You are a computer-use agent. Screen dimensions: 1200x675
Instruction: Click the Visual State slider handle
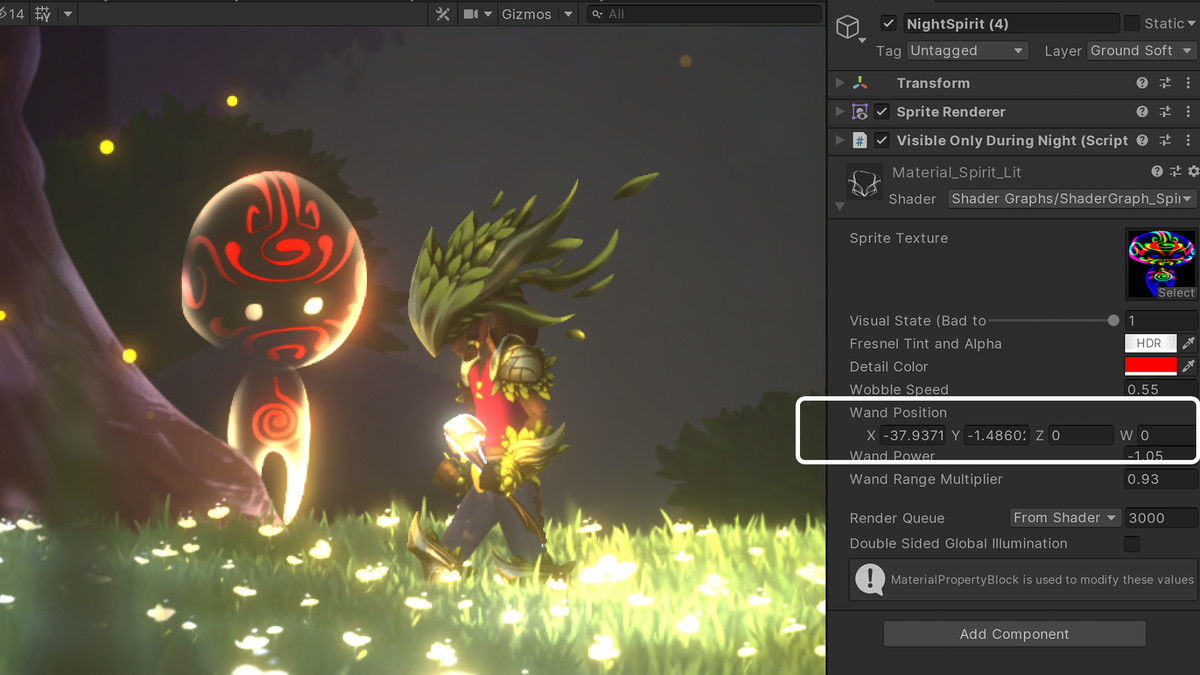tap(1114, 321)
